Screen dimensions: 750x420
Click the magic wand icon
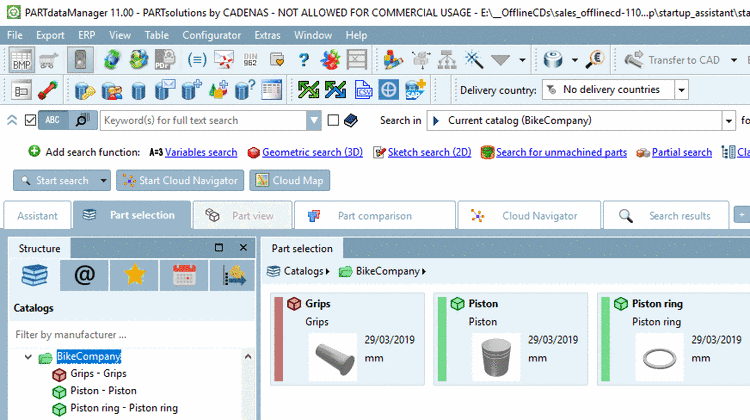(474, 60)
